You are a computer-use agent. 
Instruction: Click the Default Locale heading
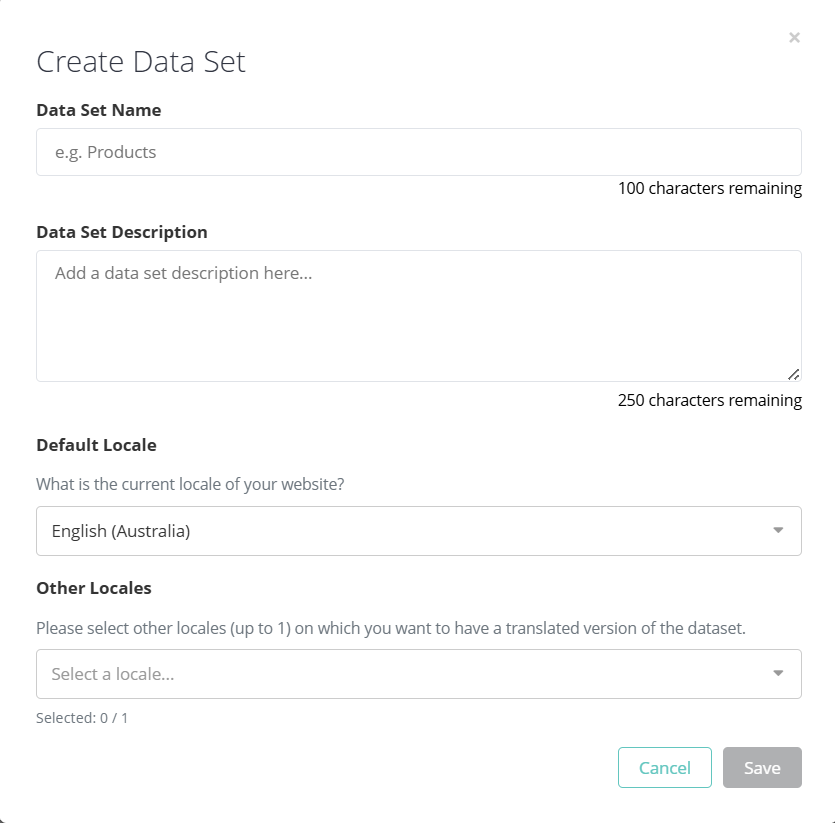96,445
